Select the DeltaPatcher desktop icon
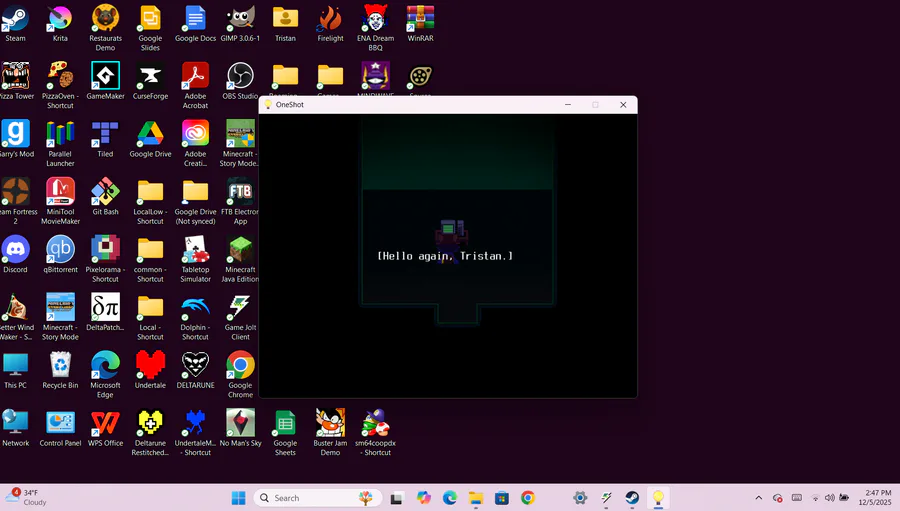The width and height of the screenshot is (900, 511). (105, 312)
